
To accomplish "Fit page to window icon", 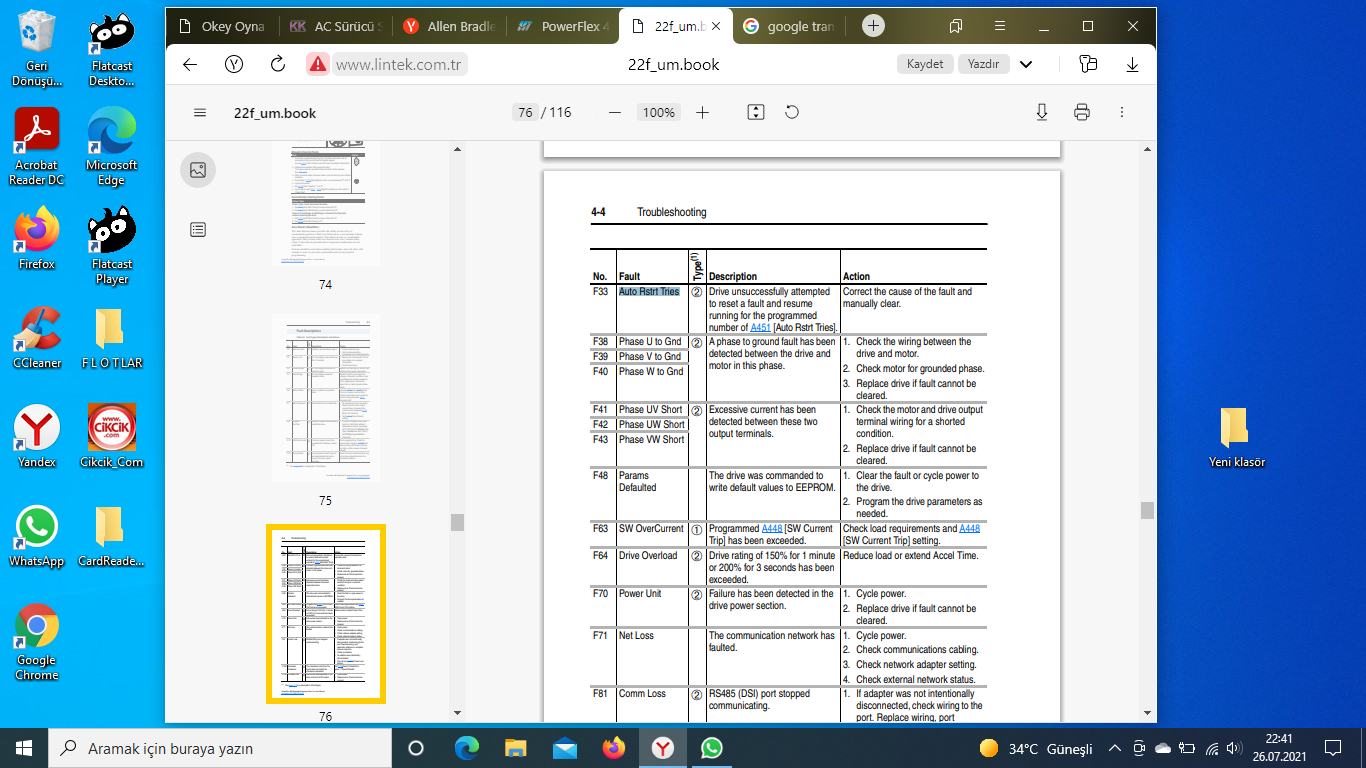I will (756, 113).
